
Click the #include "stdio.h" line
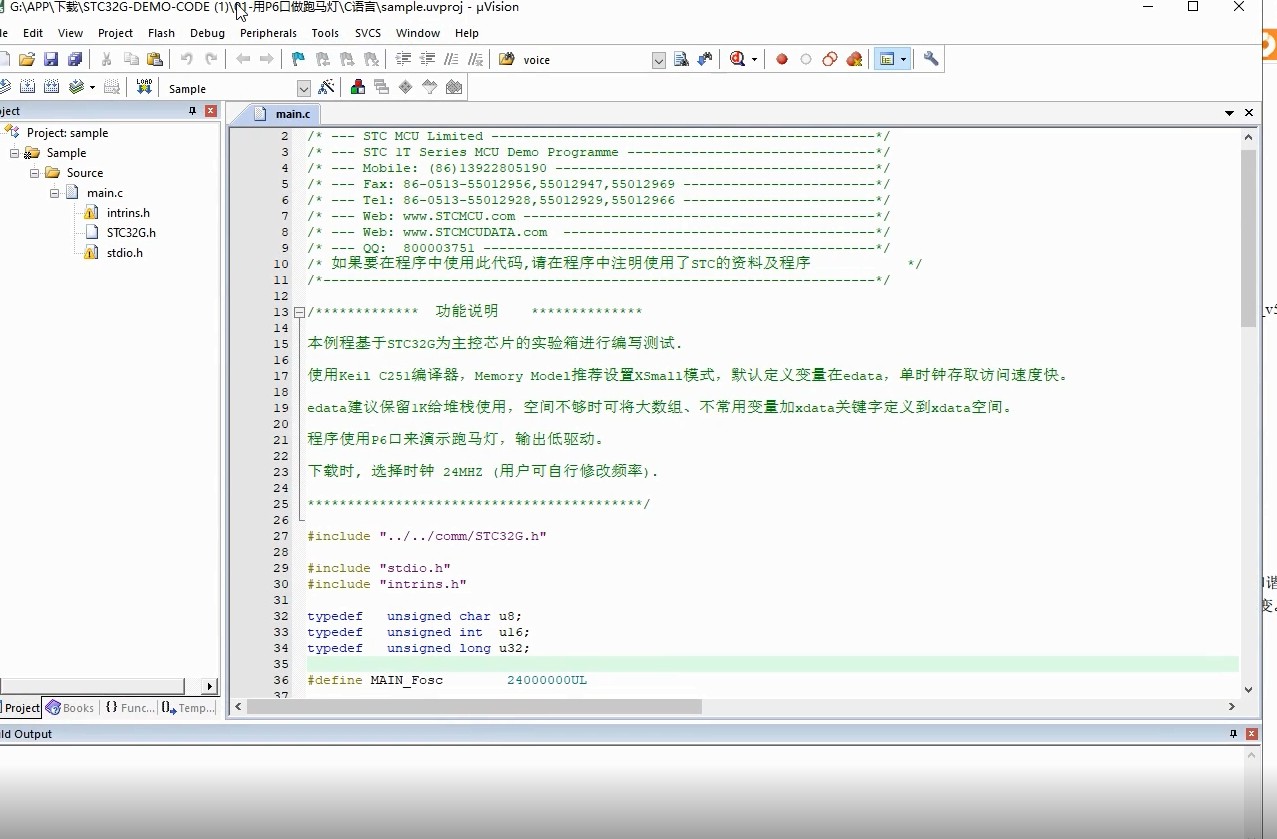(379, 568)
